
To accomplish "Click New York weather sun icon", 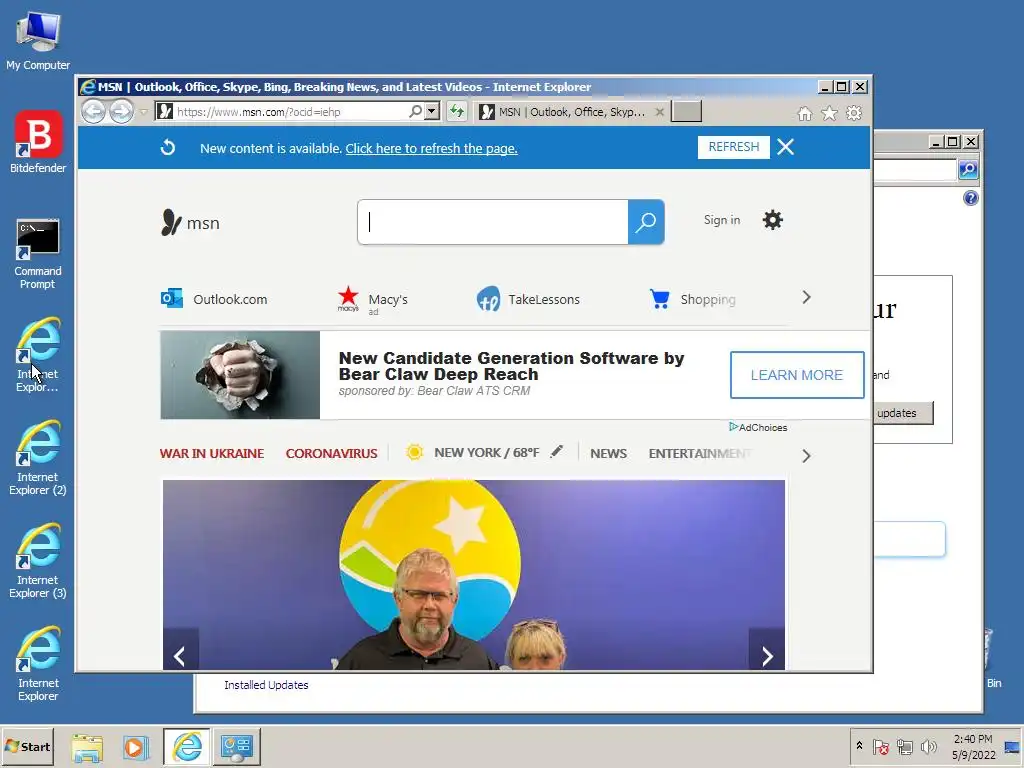I will tap(414, 452).
